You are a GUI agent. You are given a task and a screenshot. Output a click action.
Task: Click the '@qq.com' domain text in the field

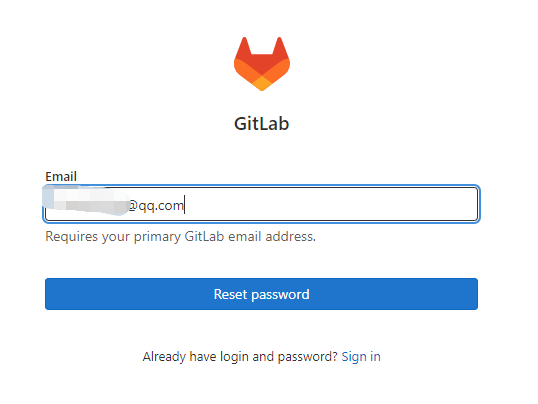156,206
